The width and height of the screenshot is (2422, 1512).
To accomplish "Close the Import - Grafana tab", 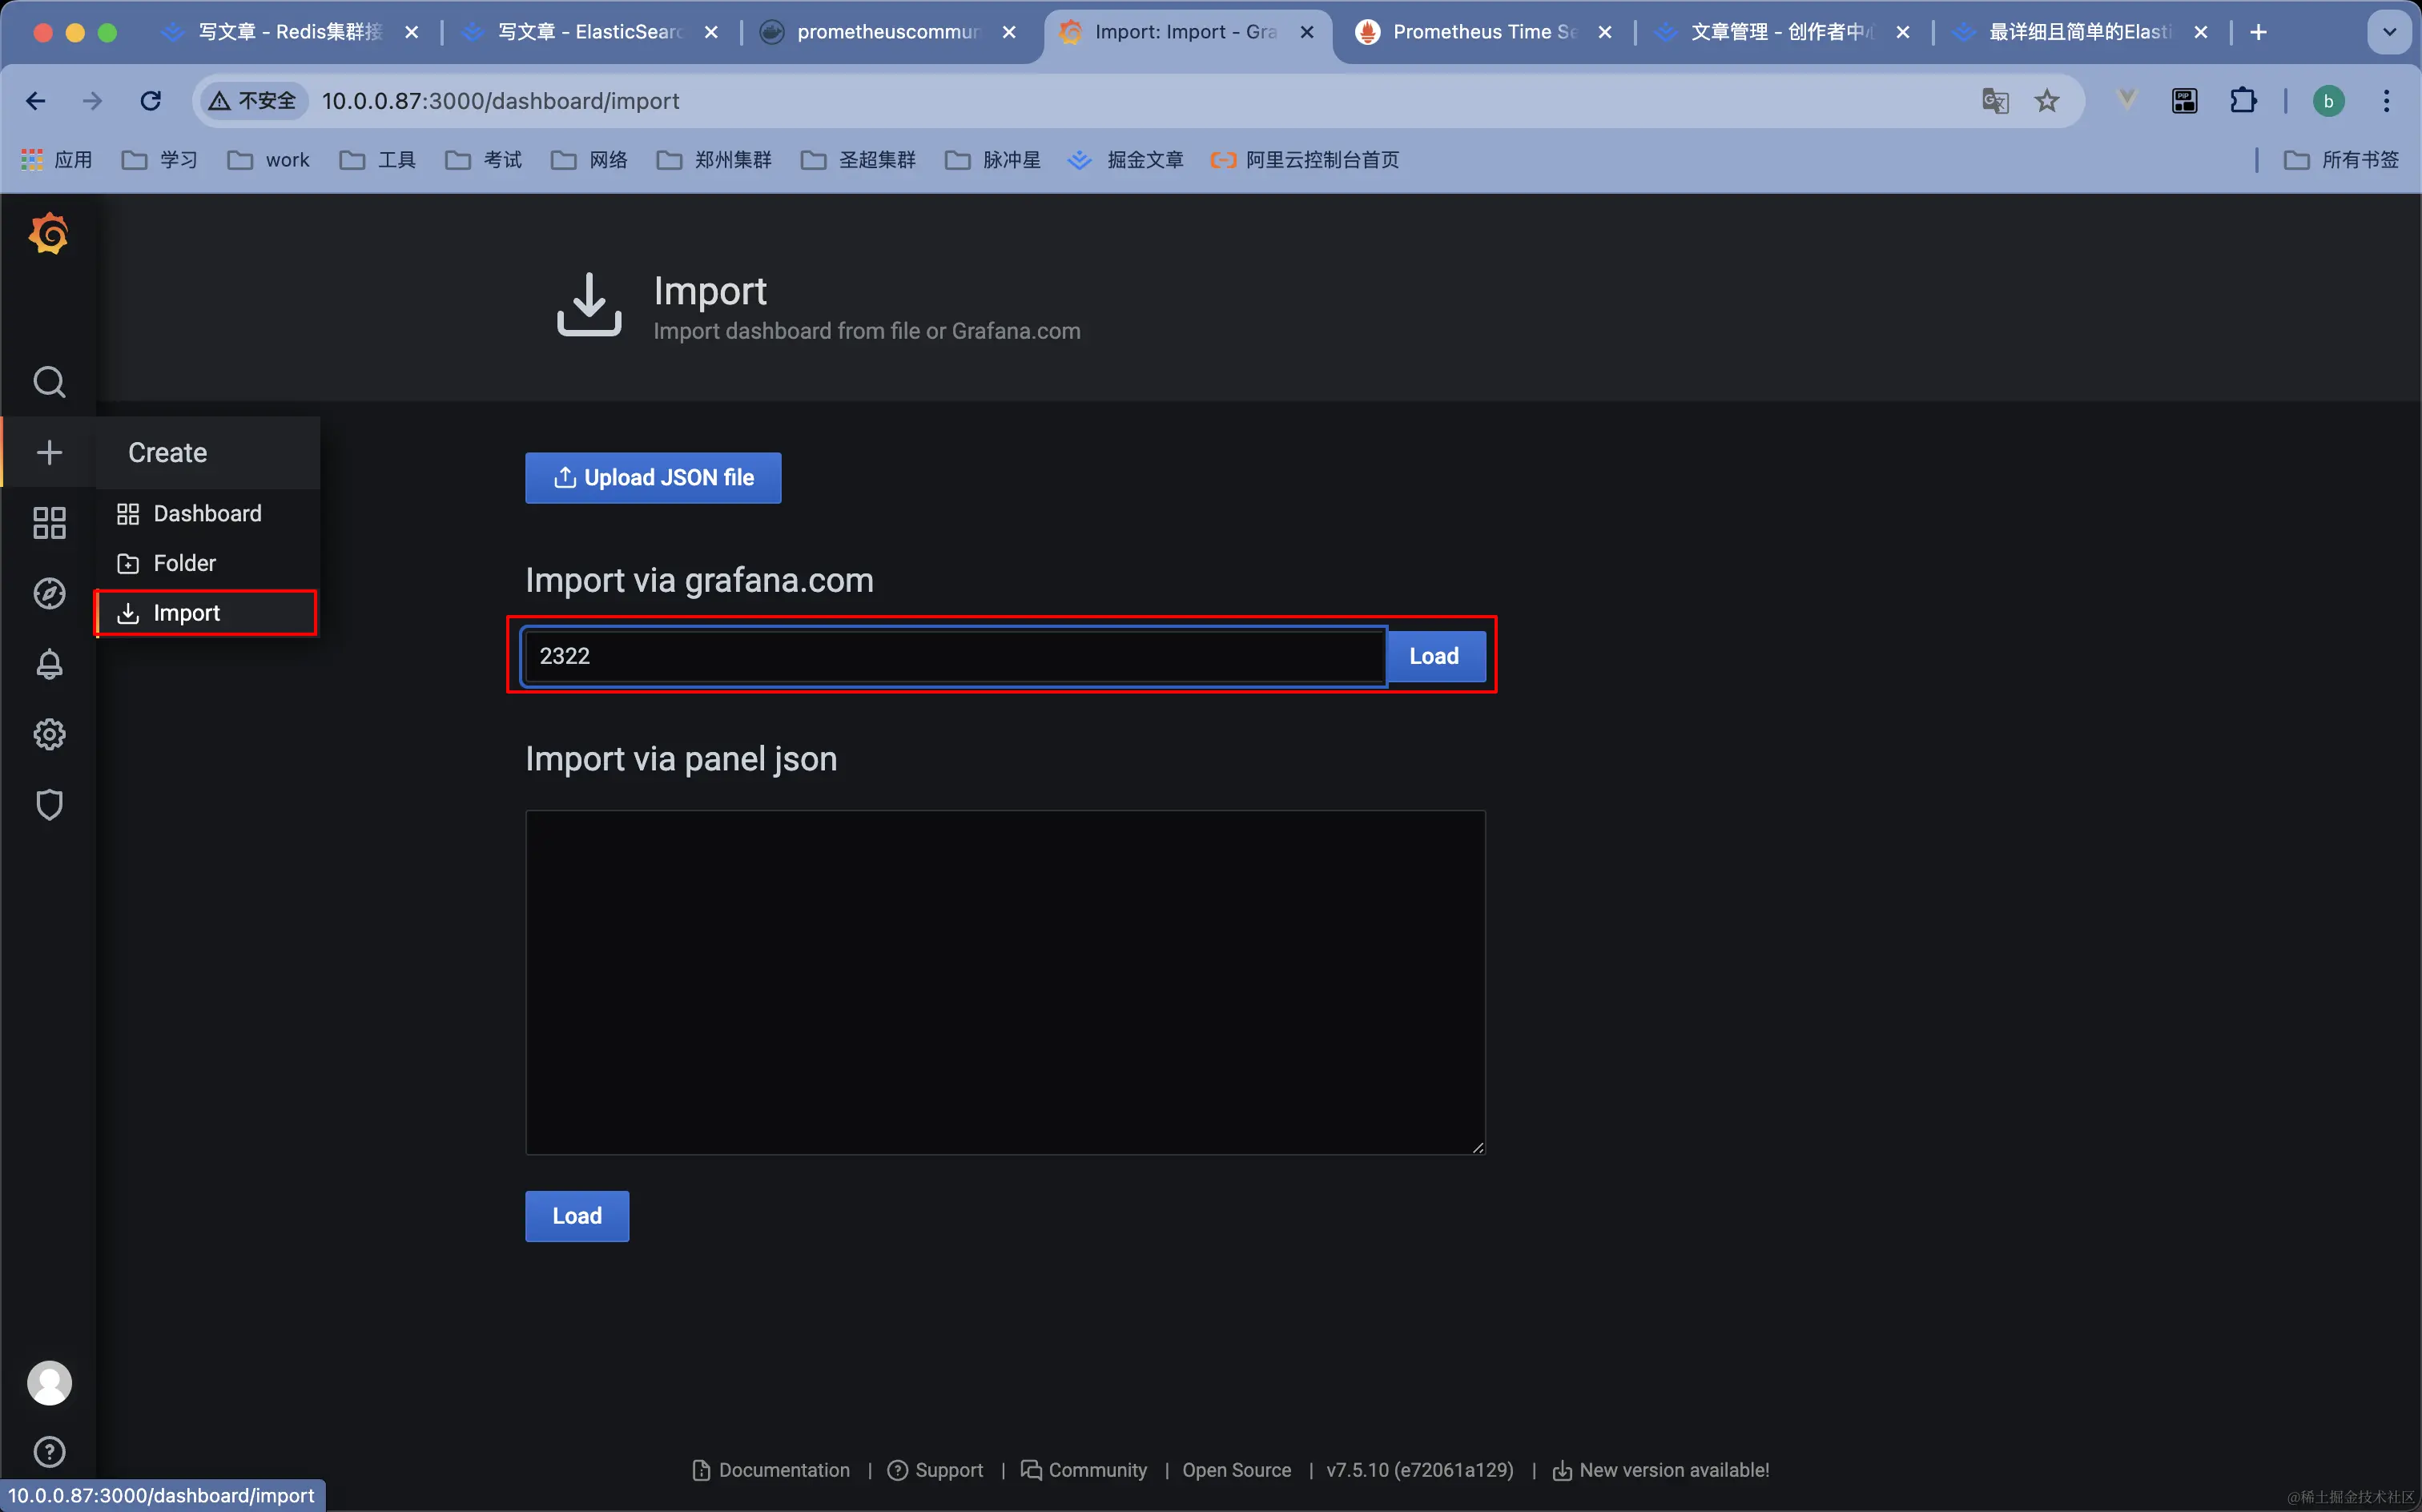I will pyautogui.click(x=1306, y=32).
